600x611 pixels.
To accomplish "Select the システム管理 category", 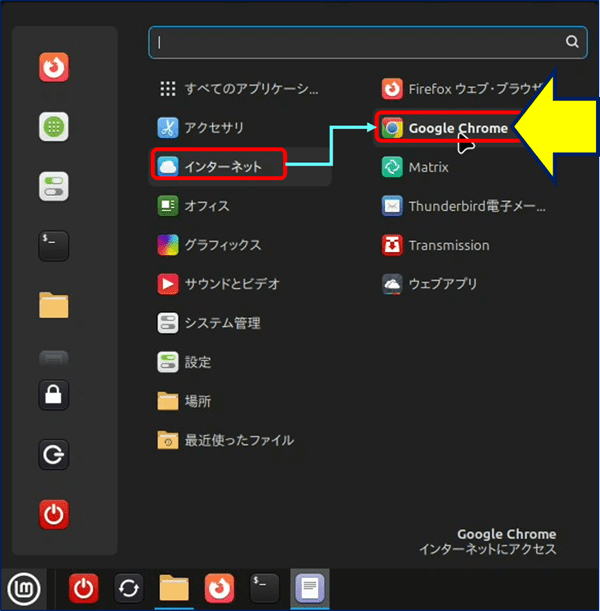I will click(x=240, y=323).
